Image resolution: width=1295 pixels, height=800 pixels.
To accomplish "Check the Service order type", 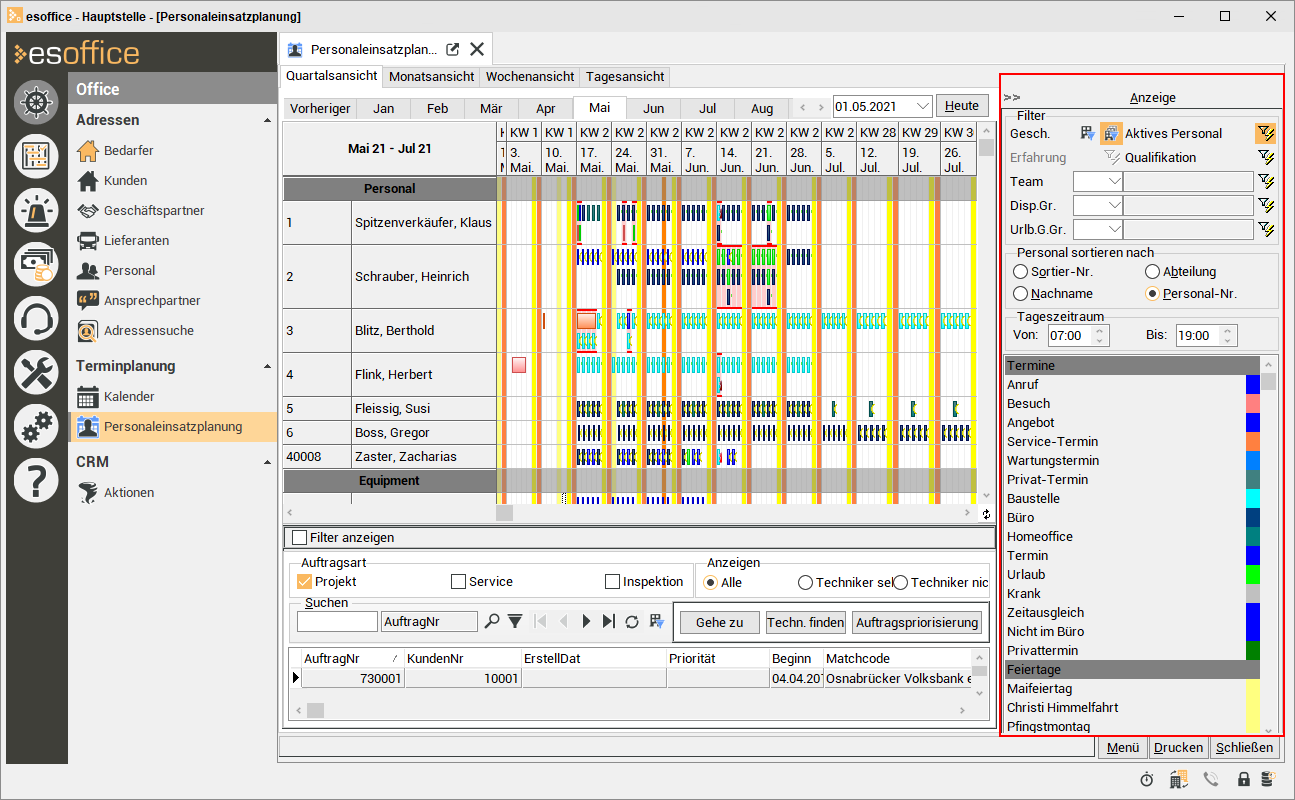I will click(x=459, y=581).
